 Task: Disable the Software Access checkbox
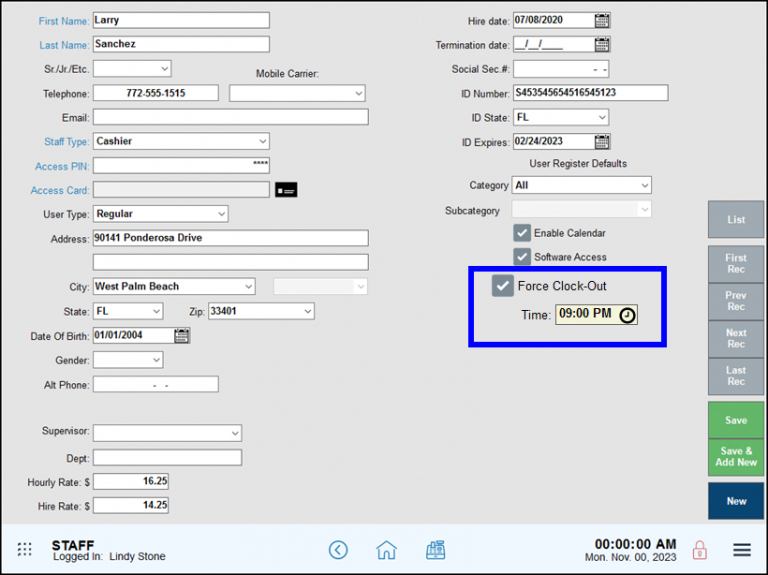522,257
